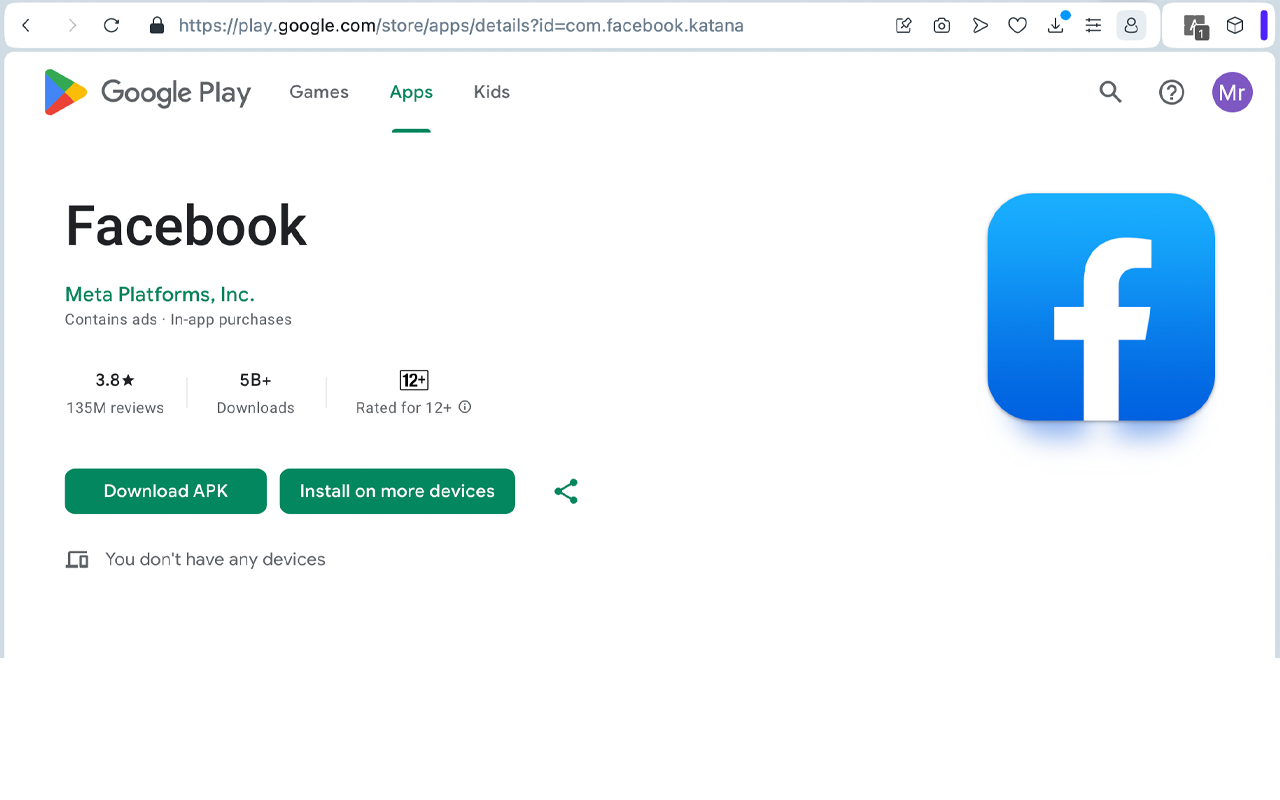Open the settings sliders icon
The width and height of the screenshot is (1280, 800).
coord(1094,26)
